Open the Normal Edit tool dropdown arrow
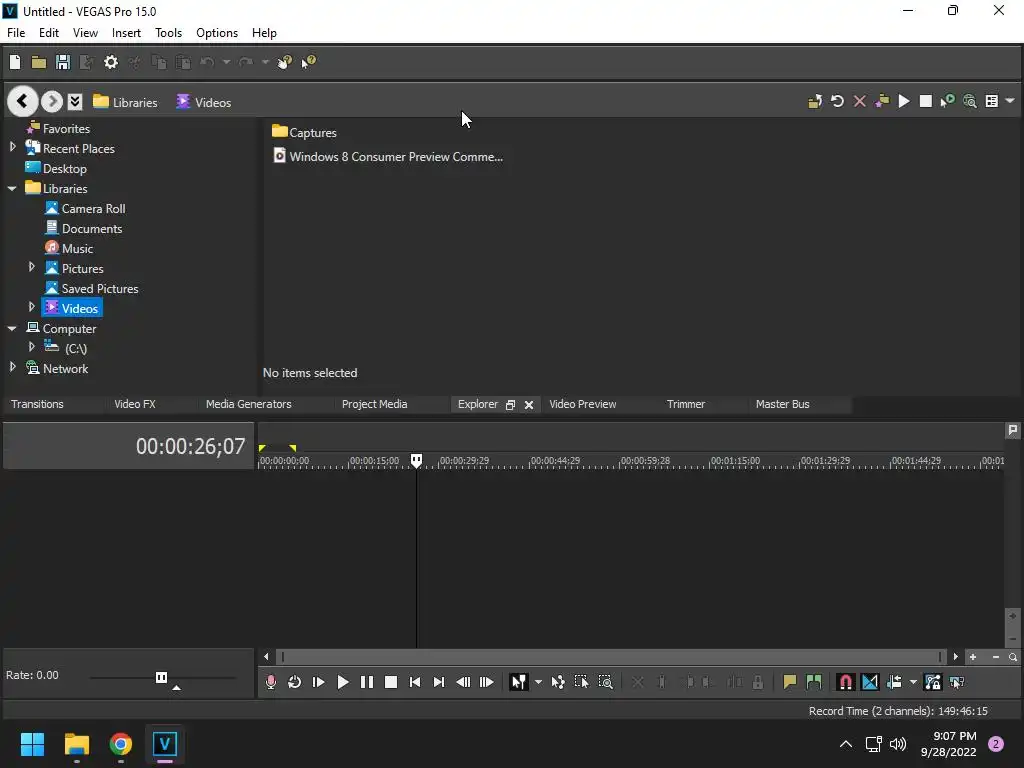The height and width of the screenshot is (768, 1024). coord(538,682)
